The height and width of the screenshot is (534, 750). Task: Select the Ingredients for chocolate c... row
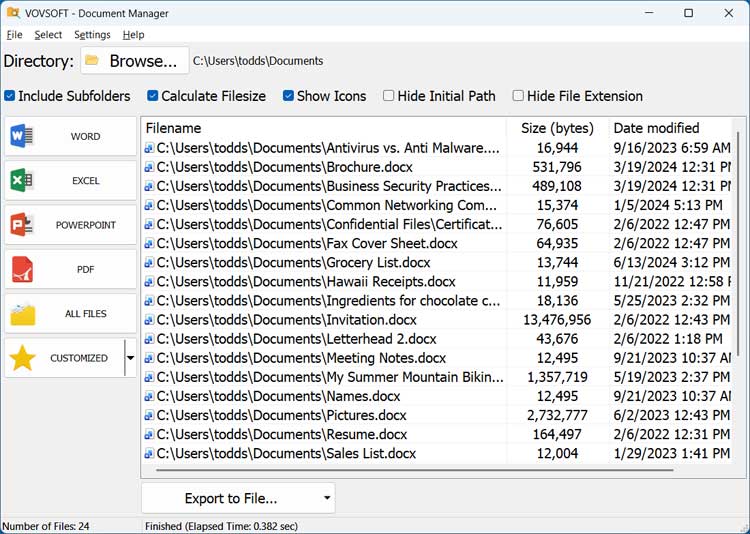click(437, 300)
